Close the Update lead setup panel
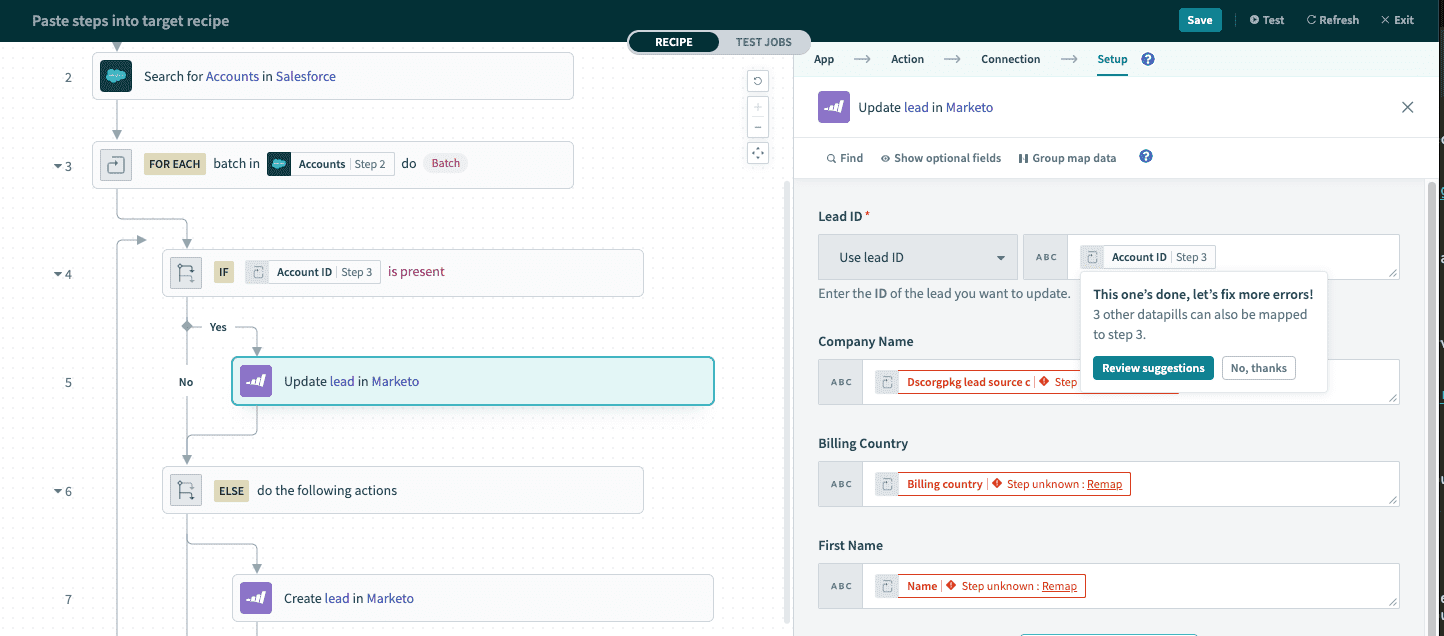The height and width of the screenshot is (636, 1444). tap(1407, 107)
